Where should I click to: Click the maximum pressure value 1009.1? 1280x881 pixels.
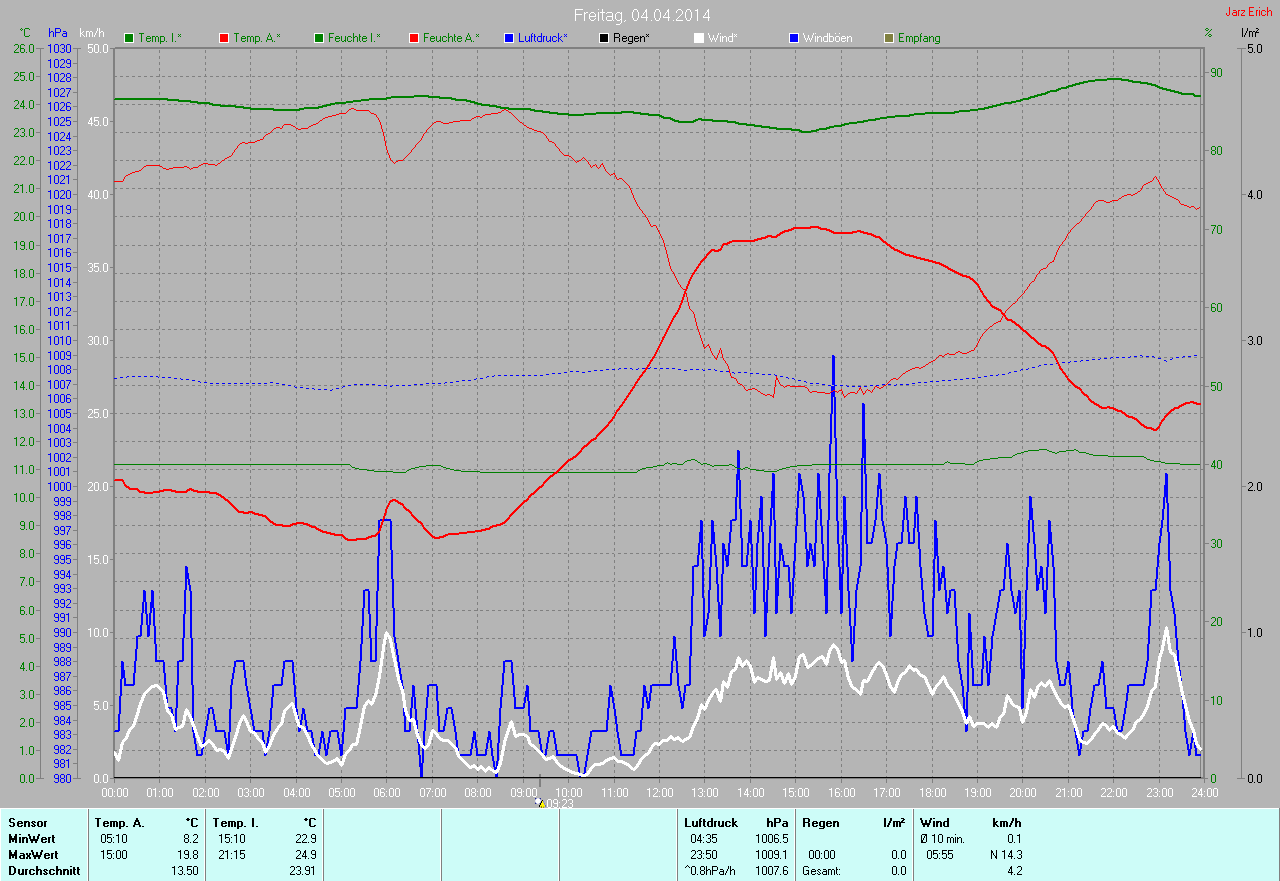pyautogui.click(x=771, y=855)
